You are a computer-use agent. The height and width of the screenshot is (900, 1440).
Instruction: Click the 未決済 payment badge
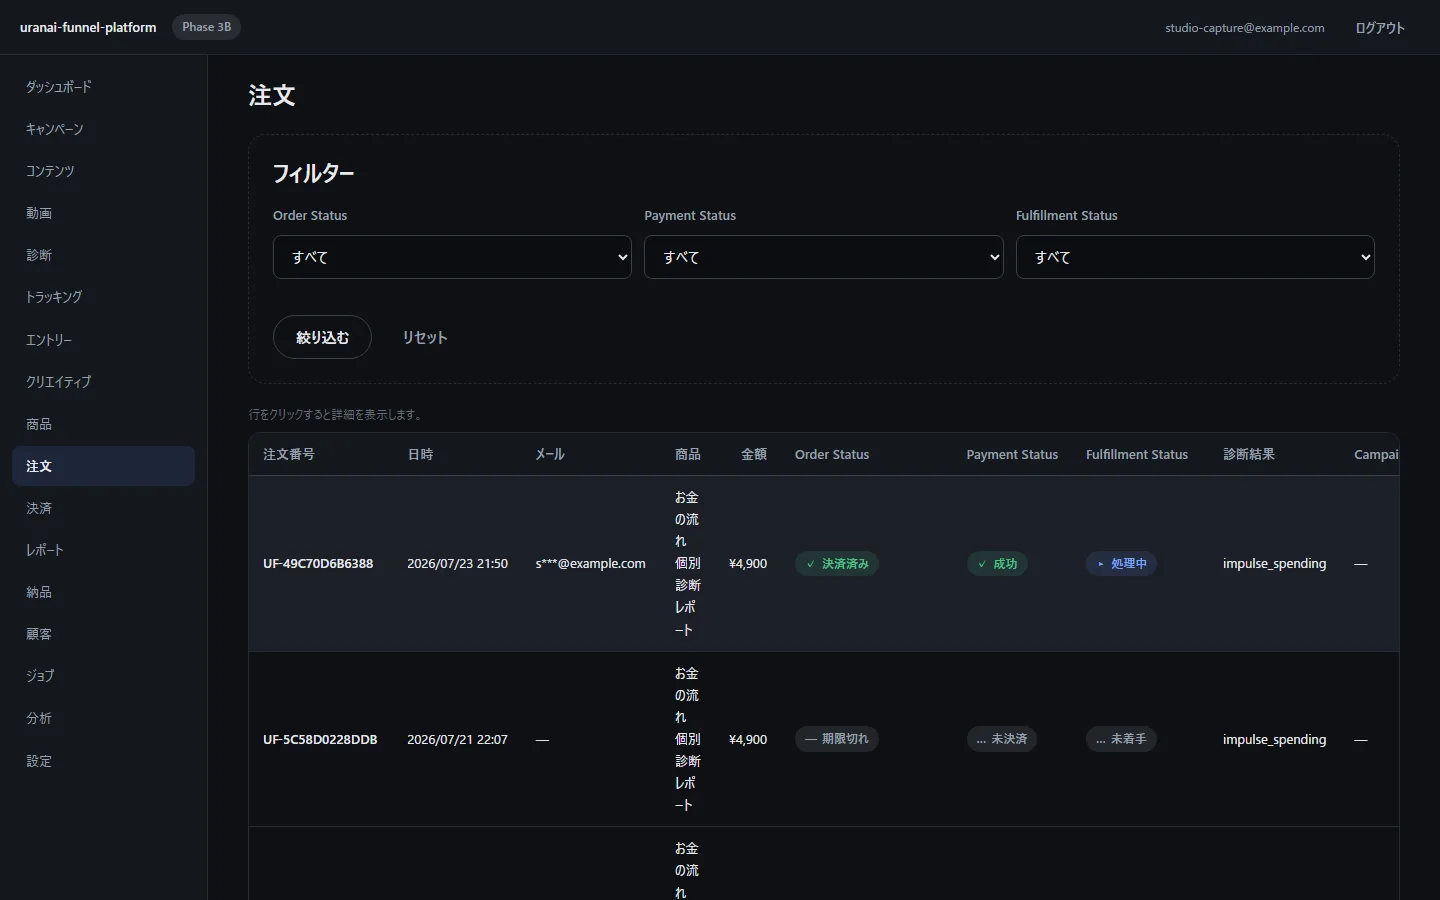click(x=1002, y=739)
